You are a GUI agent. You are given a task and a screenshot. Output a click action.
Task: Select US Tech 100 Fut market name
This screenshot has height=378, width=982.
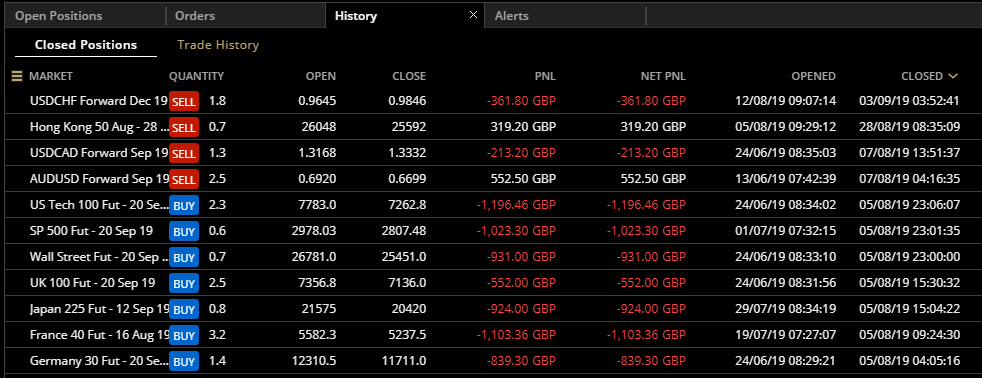[99, 205]
